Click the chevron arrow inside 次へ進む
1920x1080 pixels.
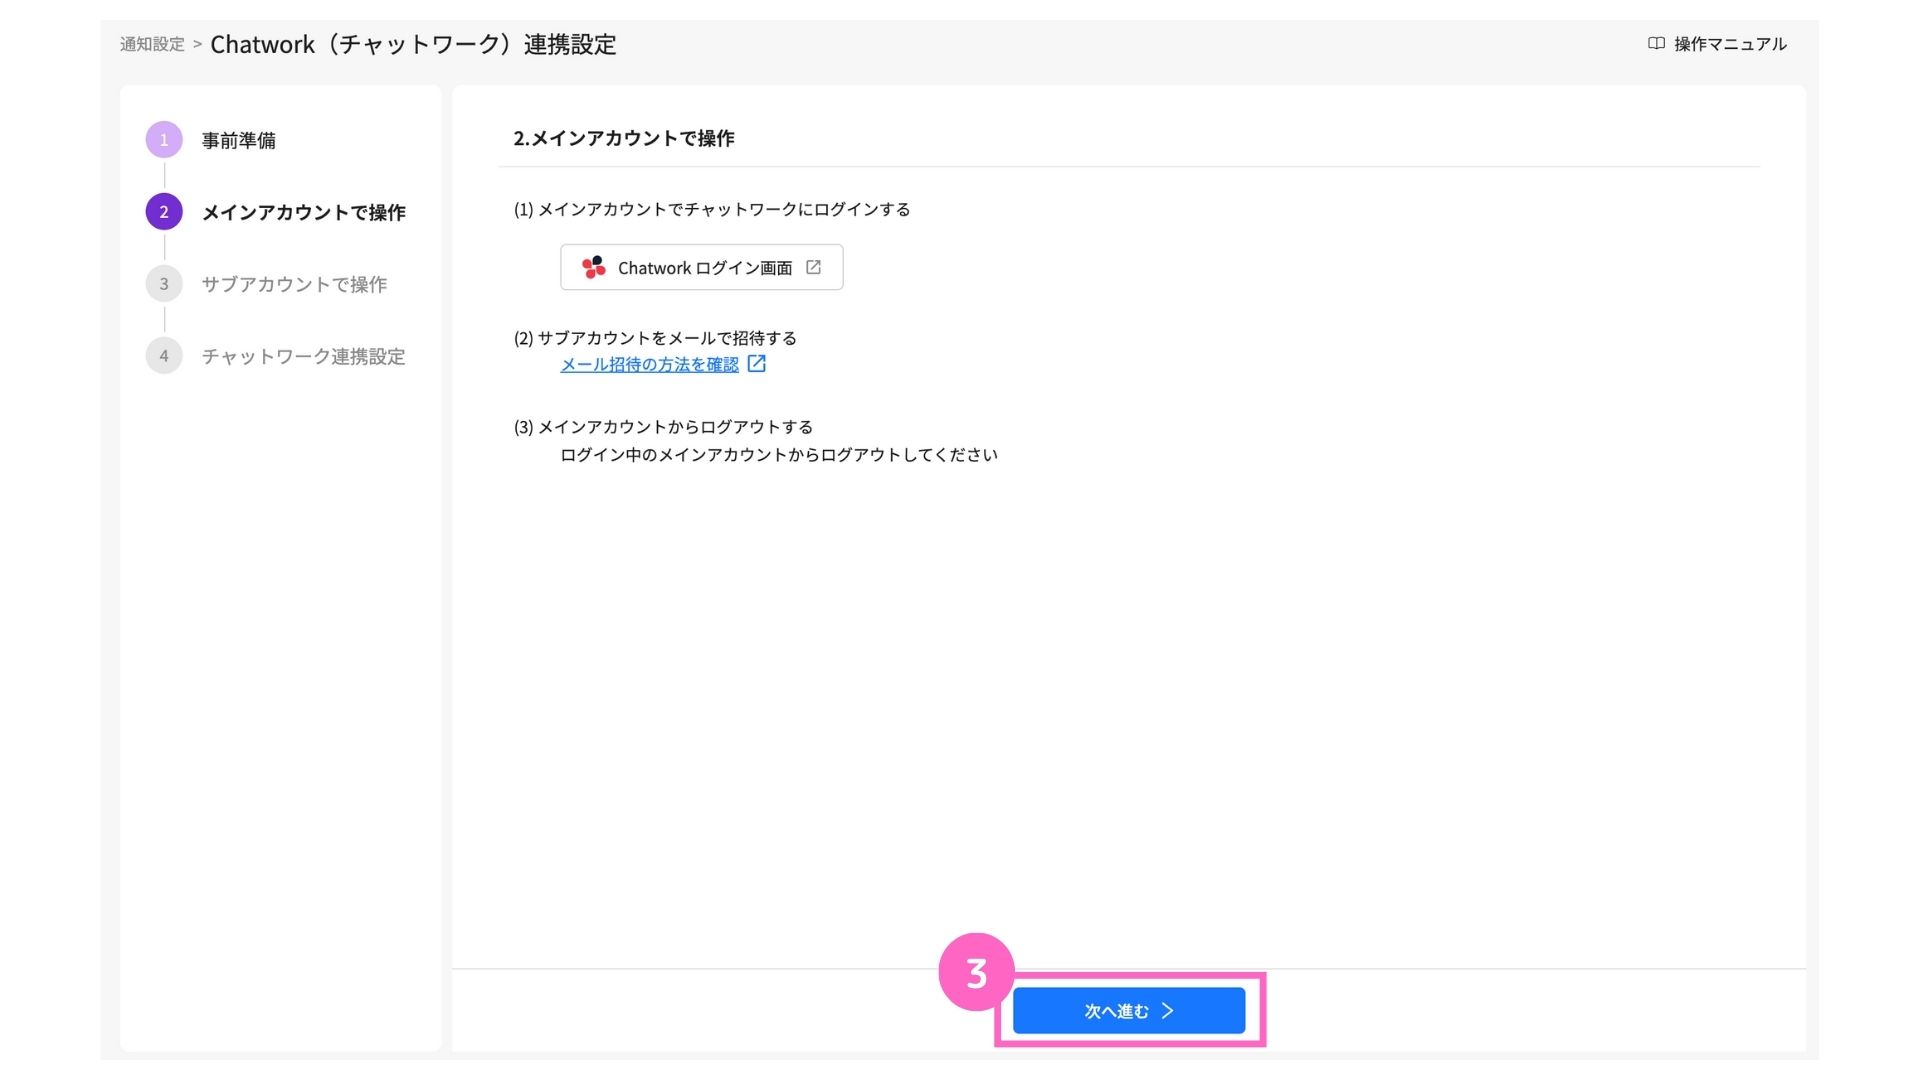1167,1011
